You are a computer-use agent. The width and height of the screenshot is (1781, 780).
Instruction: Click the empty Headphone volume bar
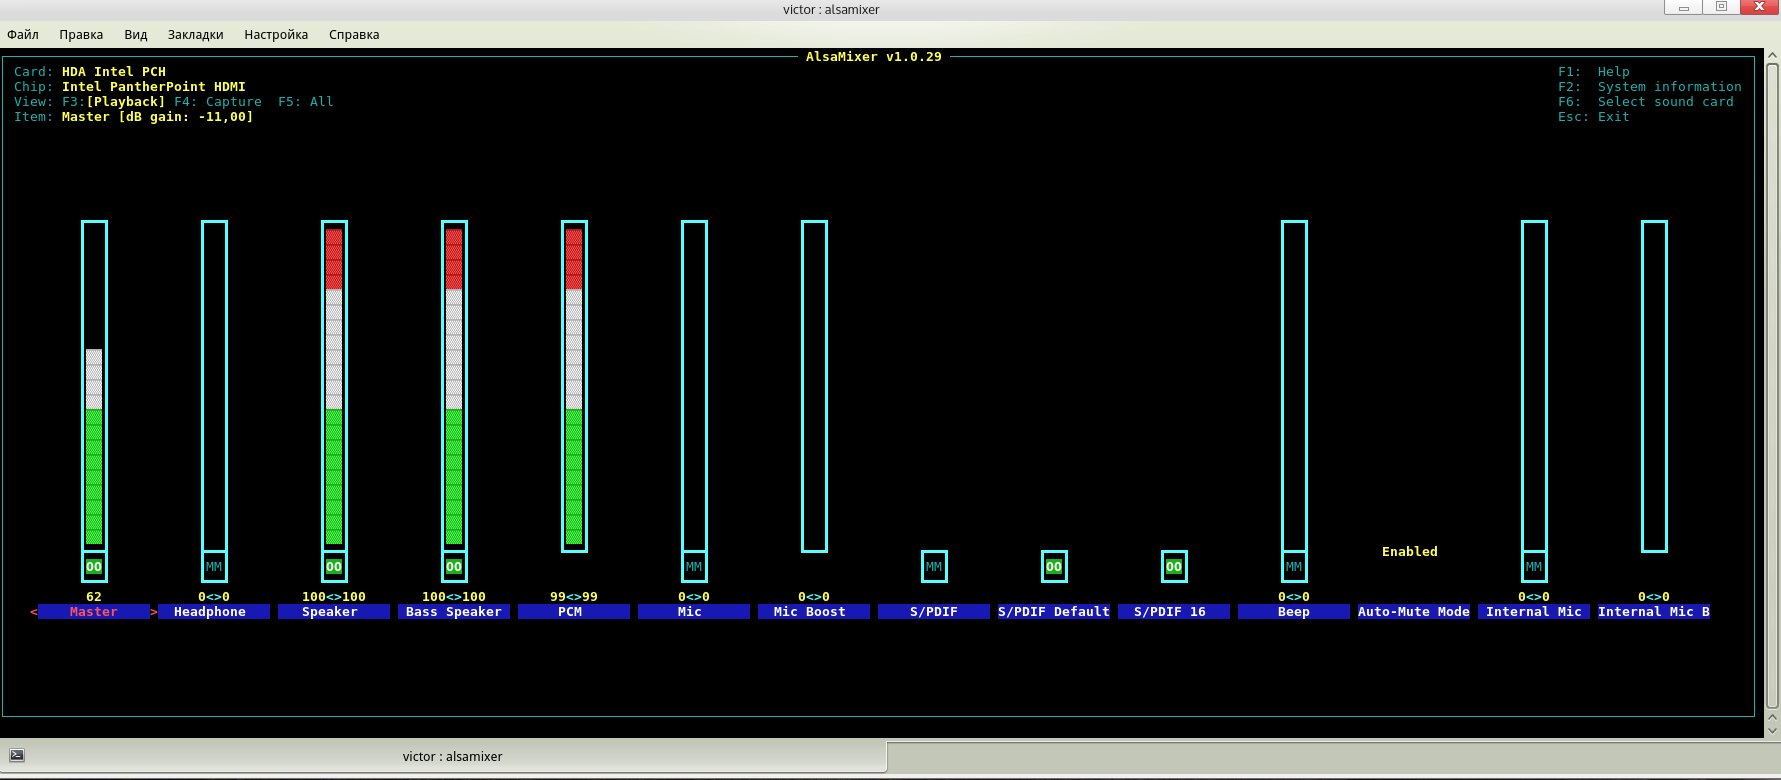pos(214,386)
